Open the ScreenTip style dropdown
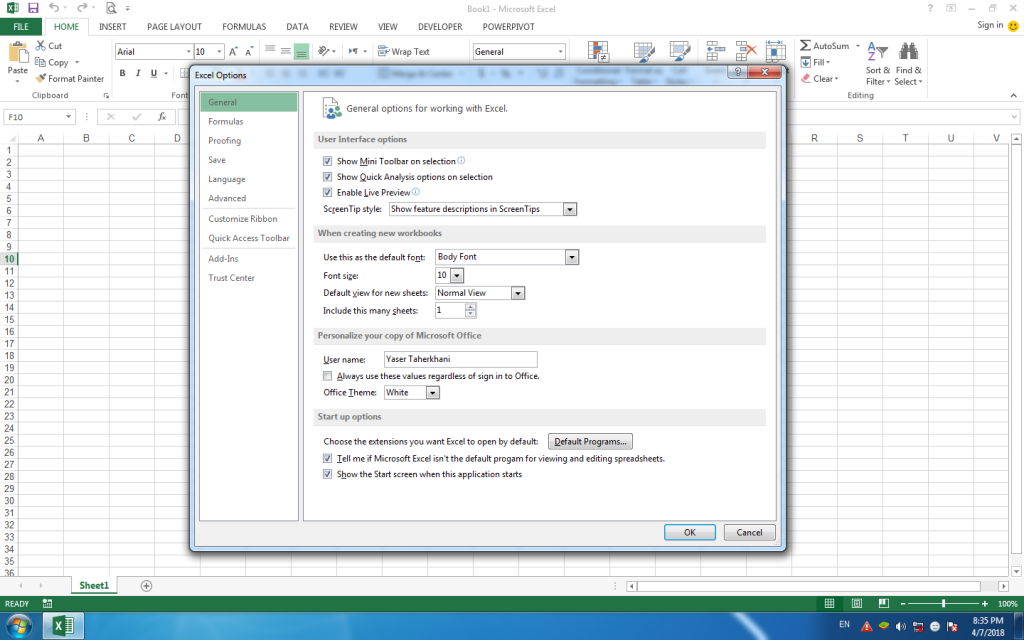The image size is (1024, 640). tap(569, 209)
